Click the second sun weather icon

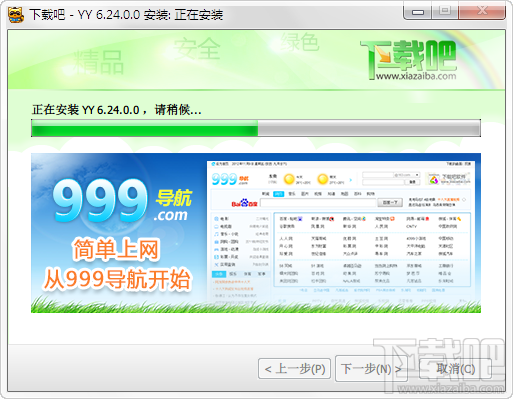tap(322, 179)
